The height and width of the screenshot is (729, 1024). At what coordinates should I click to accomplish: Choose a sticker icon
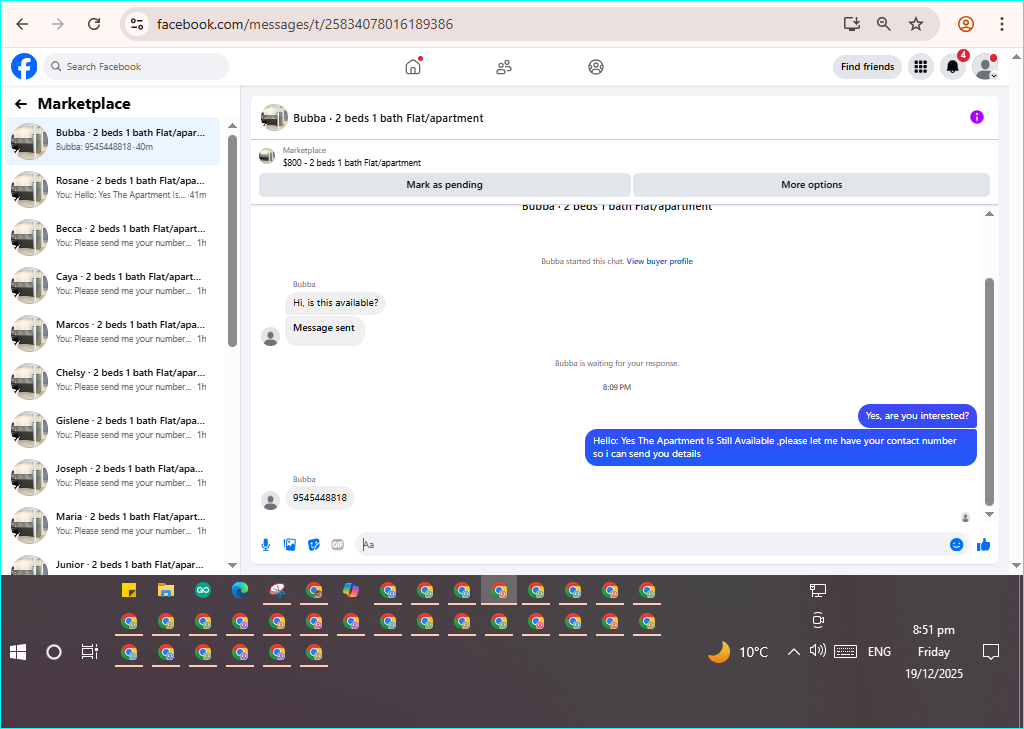[314, 545]
